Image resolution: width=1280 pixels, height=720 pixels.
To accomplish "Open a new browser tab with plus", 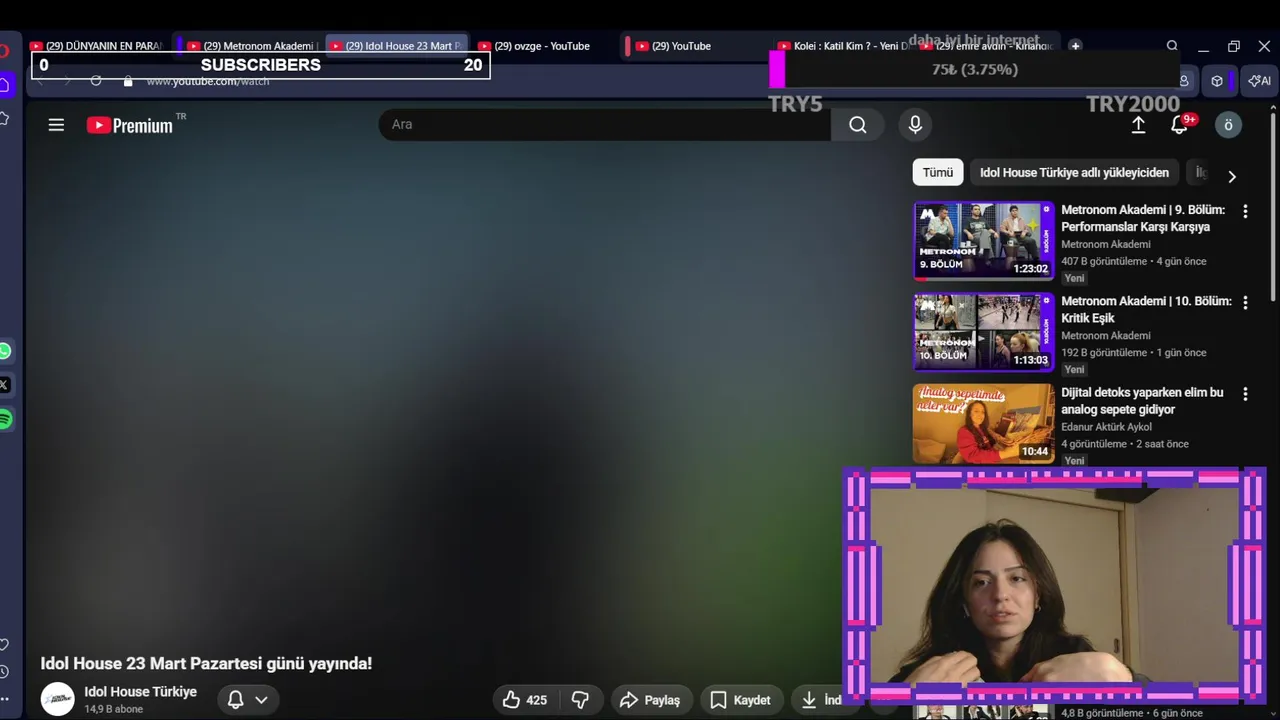I will 1075,46.
